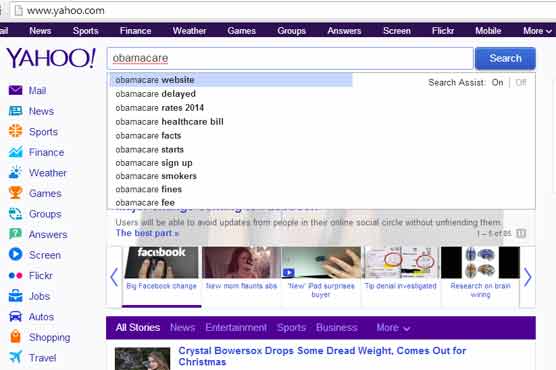Viewport: 556px width, 370px height.
Task: Click the Jobs briefcase icon in sidebar
Action: pyautogui.click(x=15, y=296)
